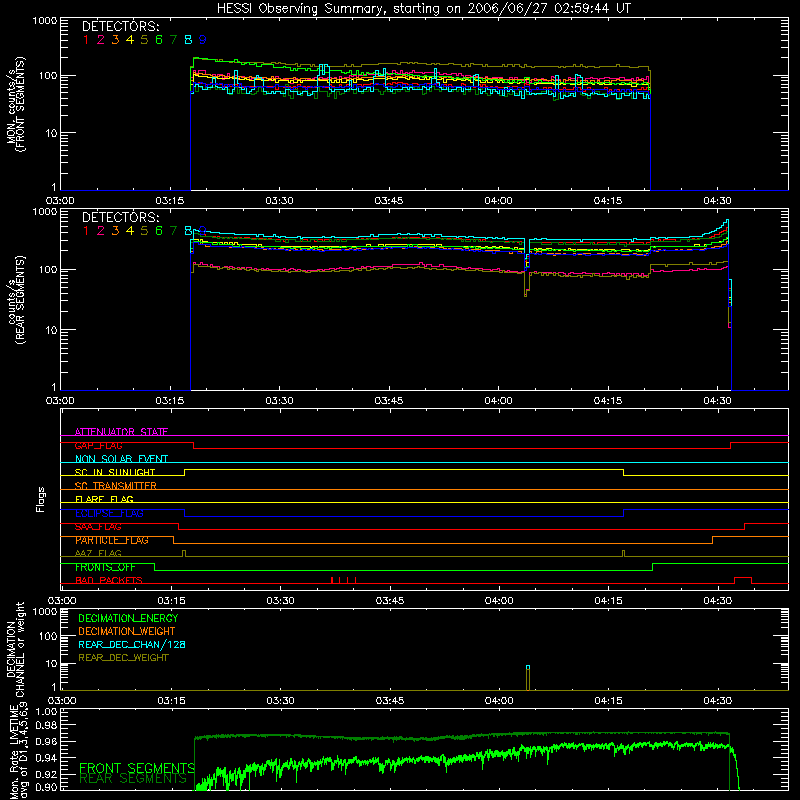
Task: Click detector 8 in the front segments legend
Action: 188,39
